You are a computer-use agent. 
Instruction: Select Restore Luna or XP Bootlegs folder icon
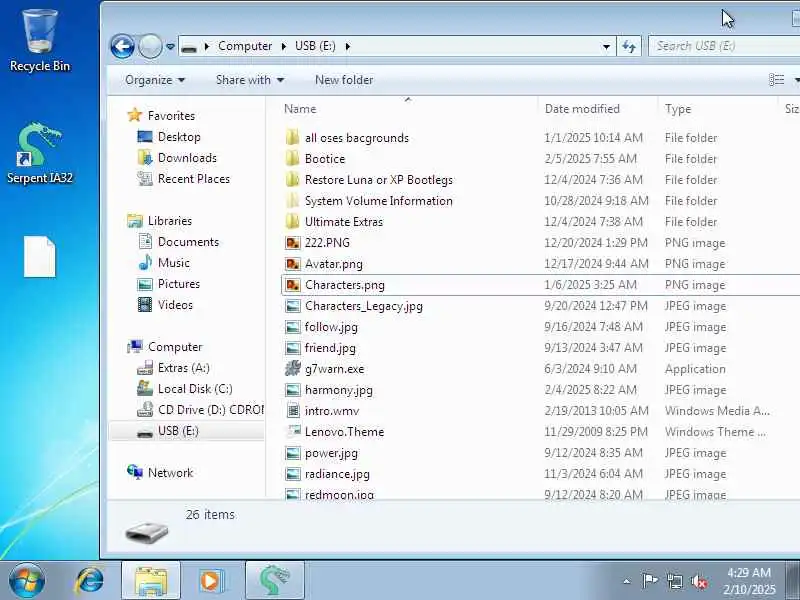coord(293,180)
